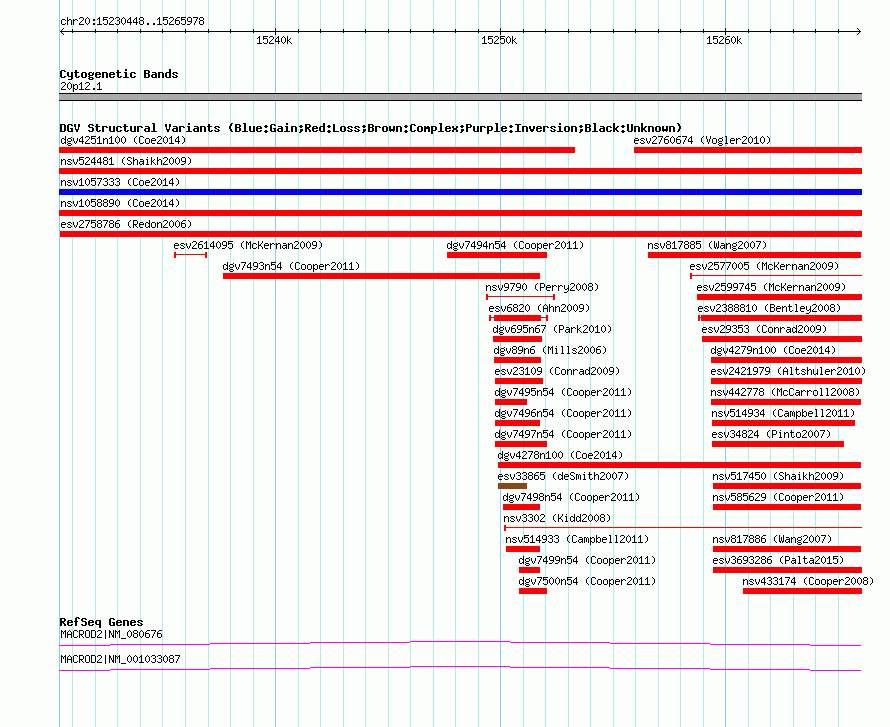890x727 pixels.
Task: Click nsv433174 (Cooper2008) label
Action: tap(808, 581)
